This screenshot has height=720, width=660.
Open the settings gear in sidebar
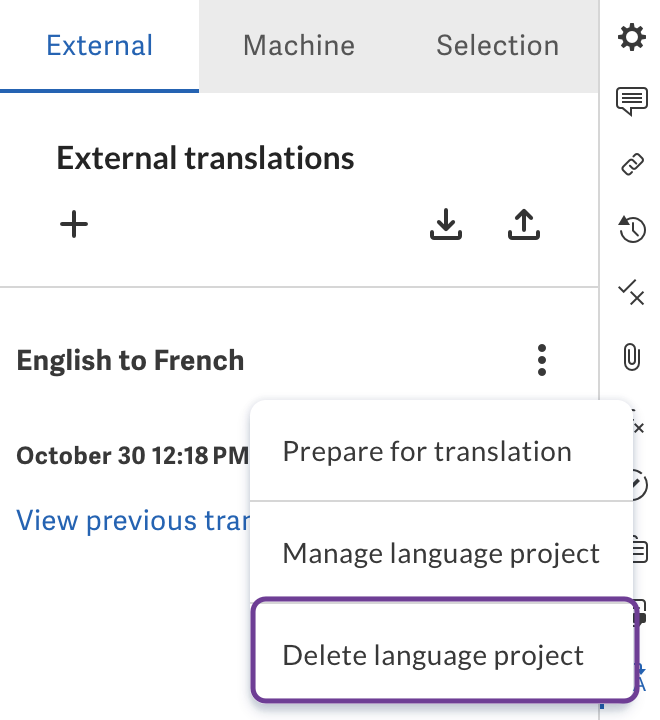point(631,39)
